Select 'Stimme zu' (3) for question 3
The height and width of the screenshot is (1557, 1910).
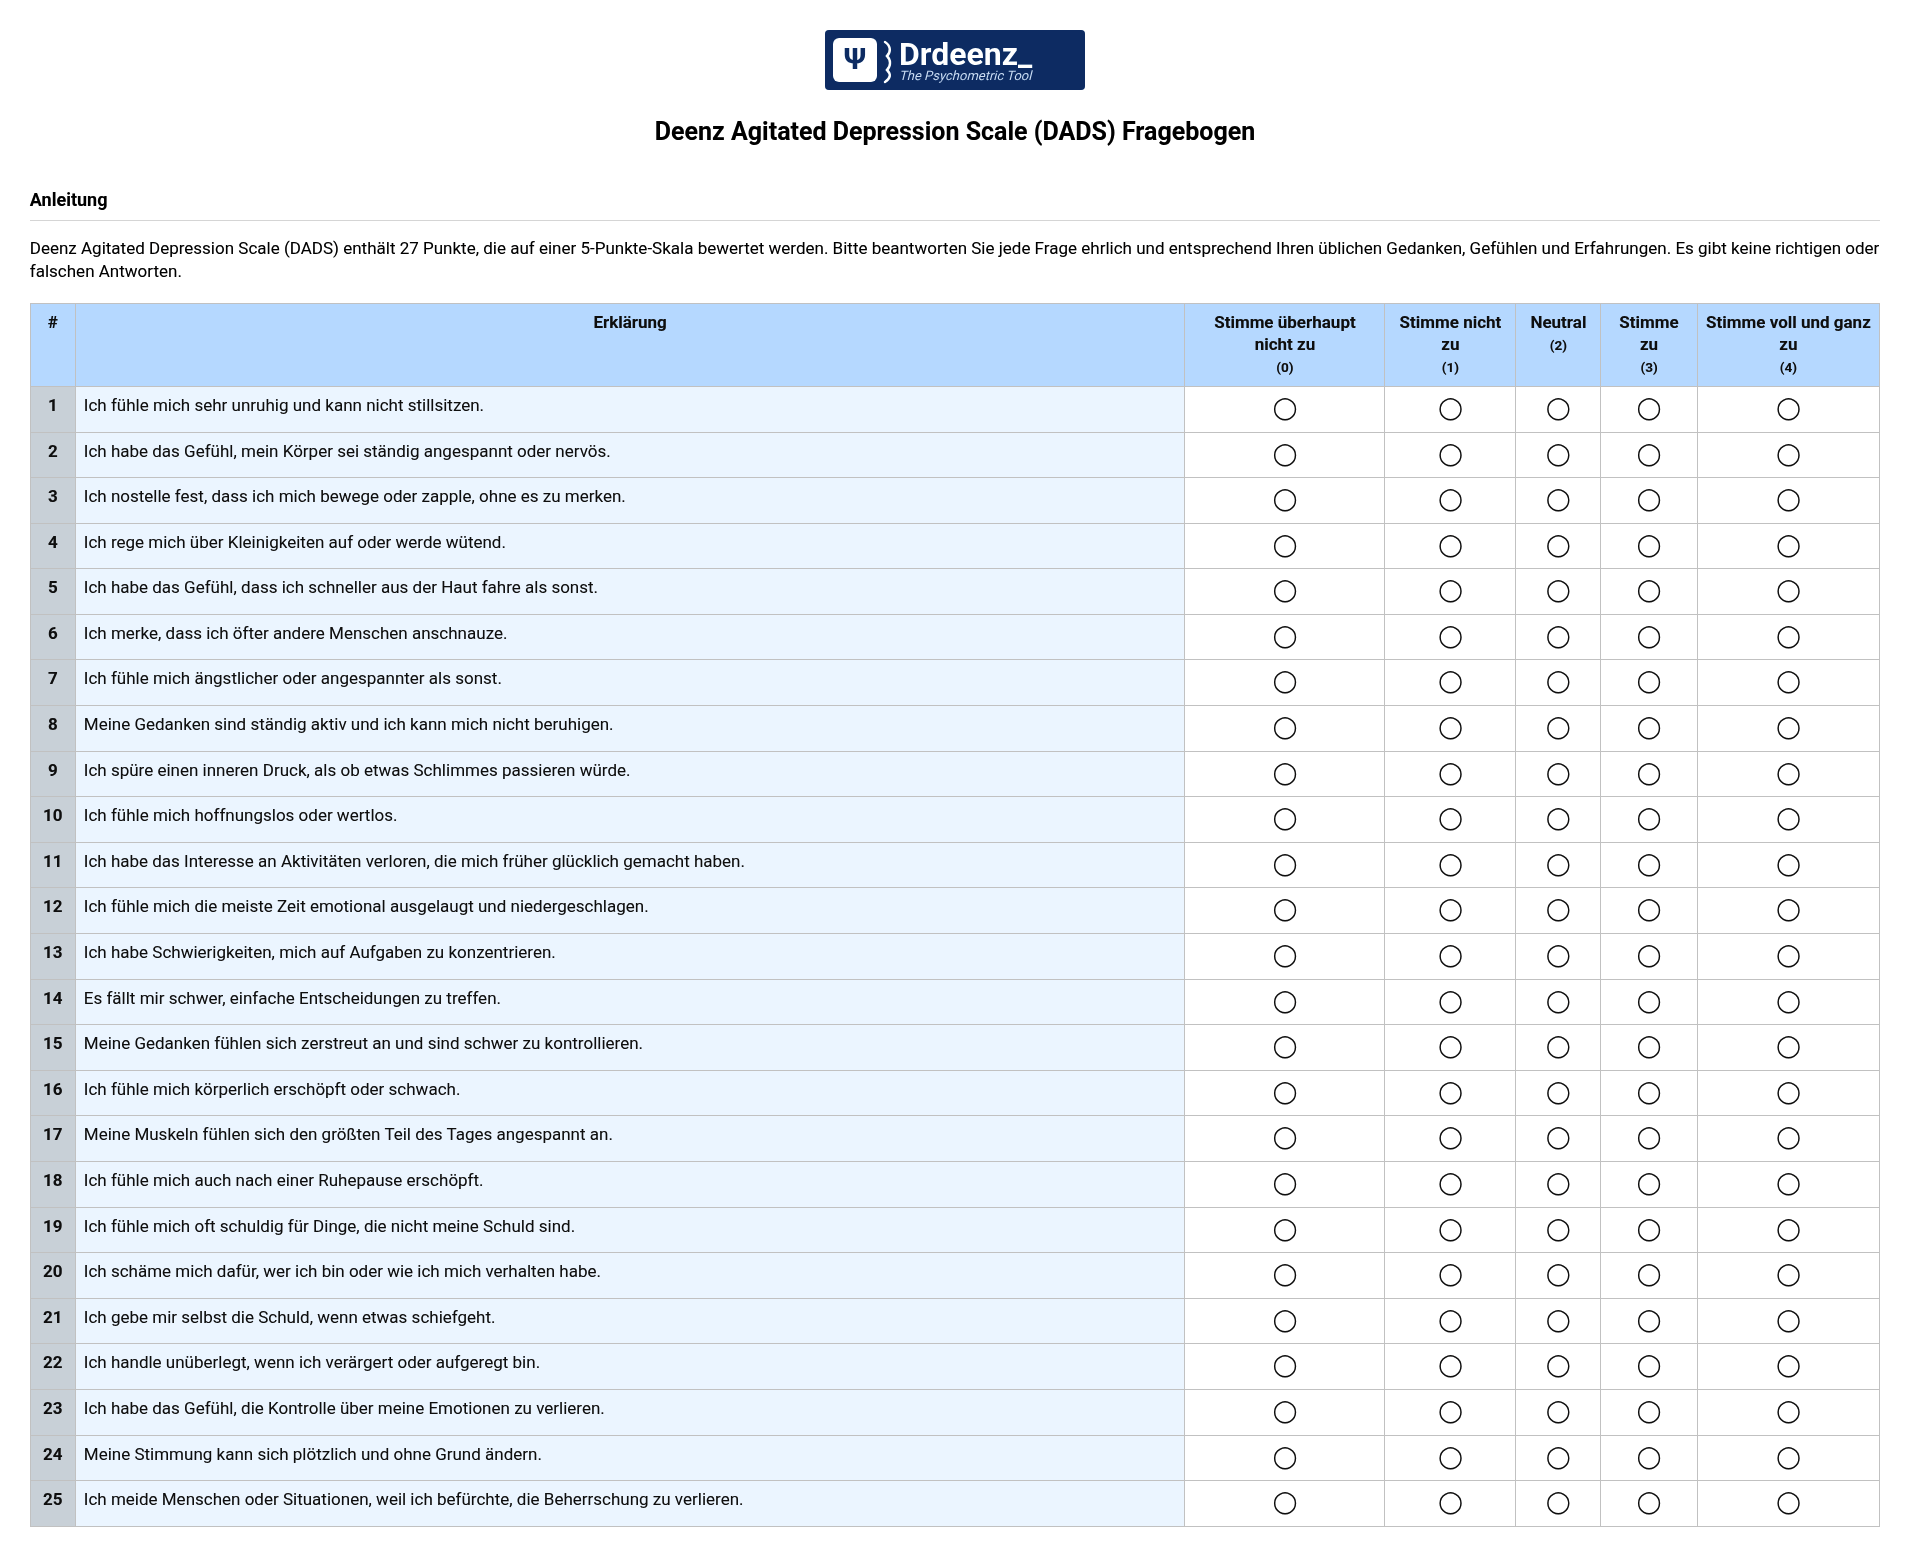1649,501
